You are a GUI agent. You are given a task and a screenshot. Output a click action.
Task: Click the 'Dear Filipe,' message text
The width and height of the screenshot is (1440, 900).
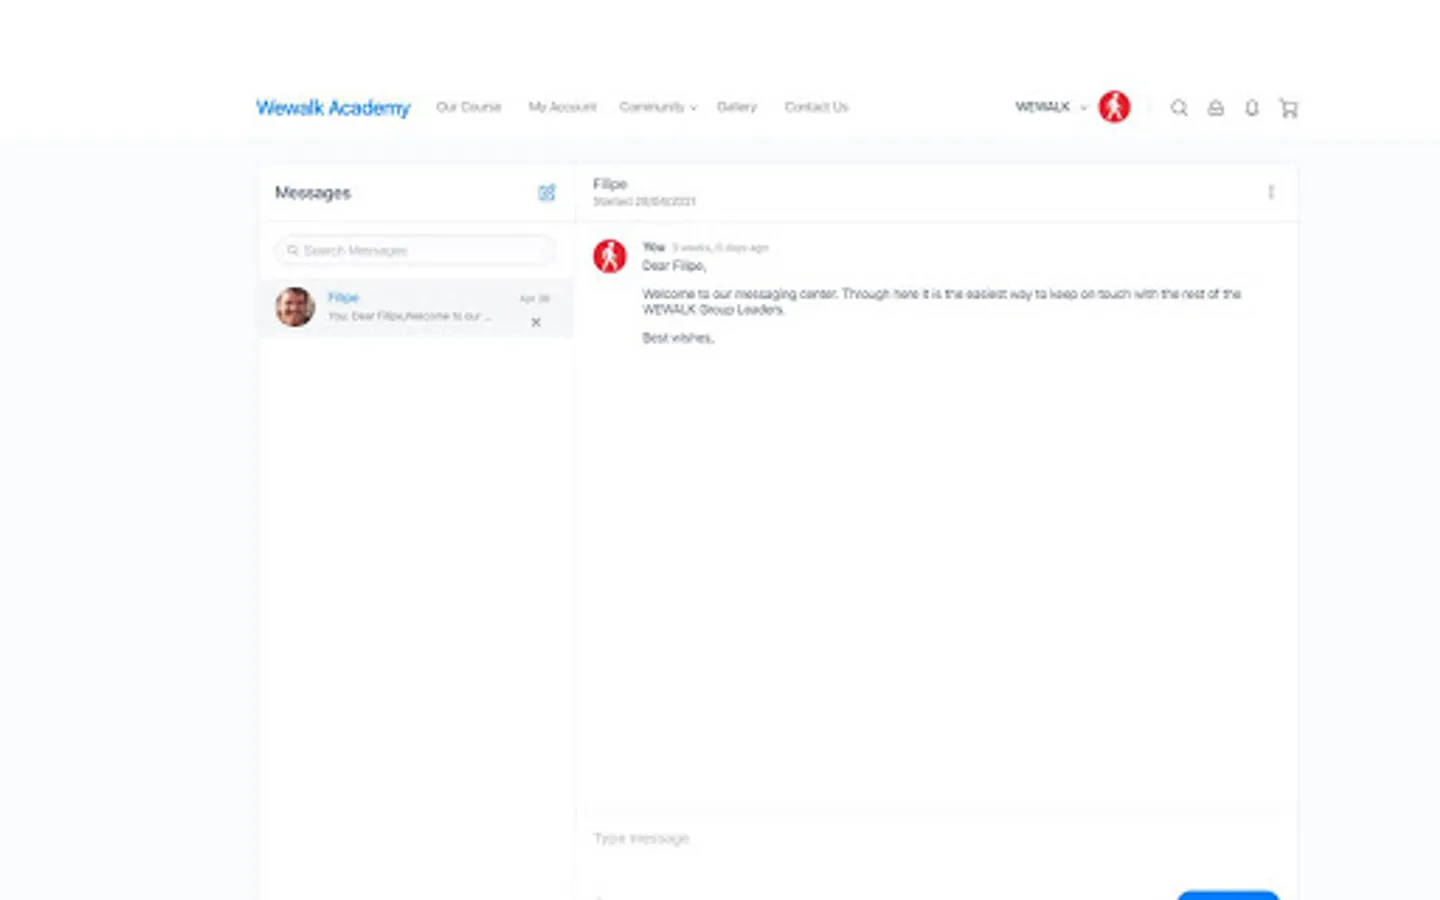pyautogui.click(x=674, y=266)
